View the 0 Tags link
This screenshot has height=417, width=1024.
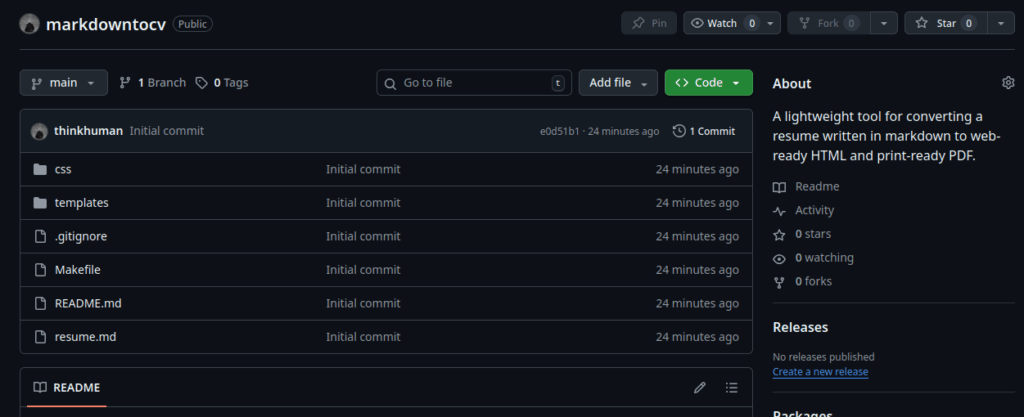[222, 83]
